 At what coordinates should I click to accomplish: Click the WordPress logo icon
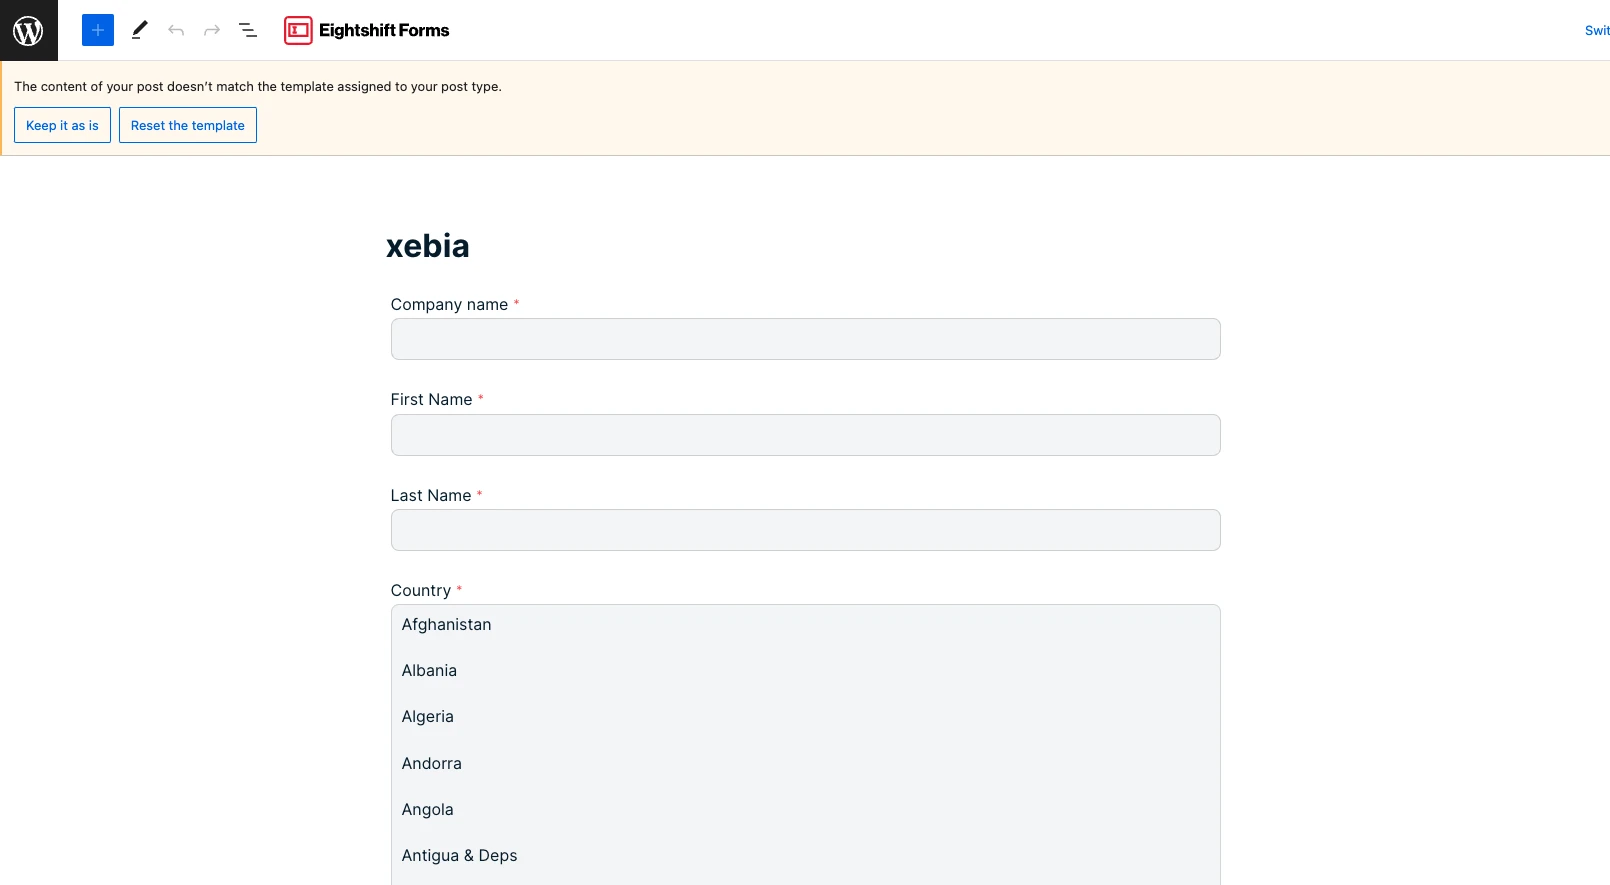point(28,30)
